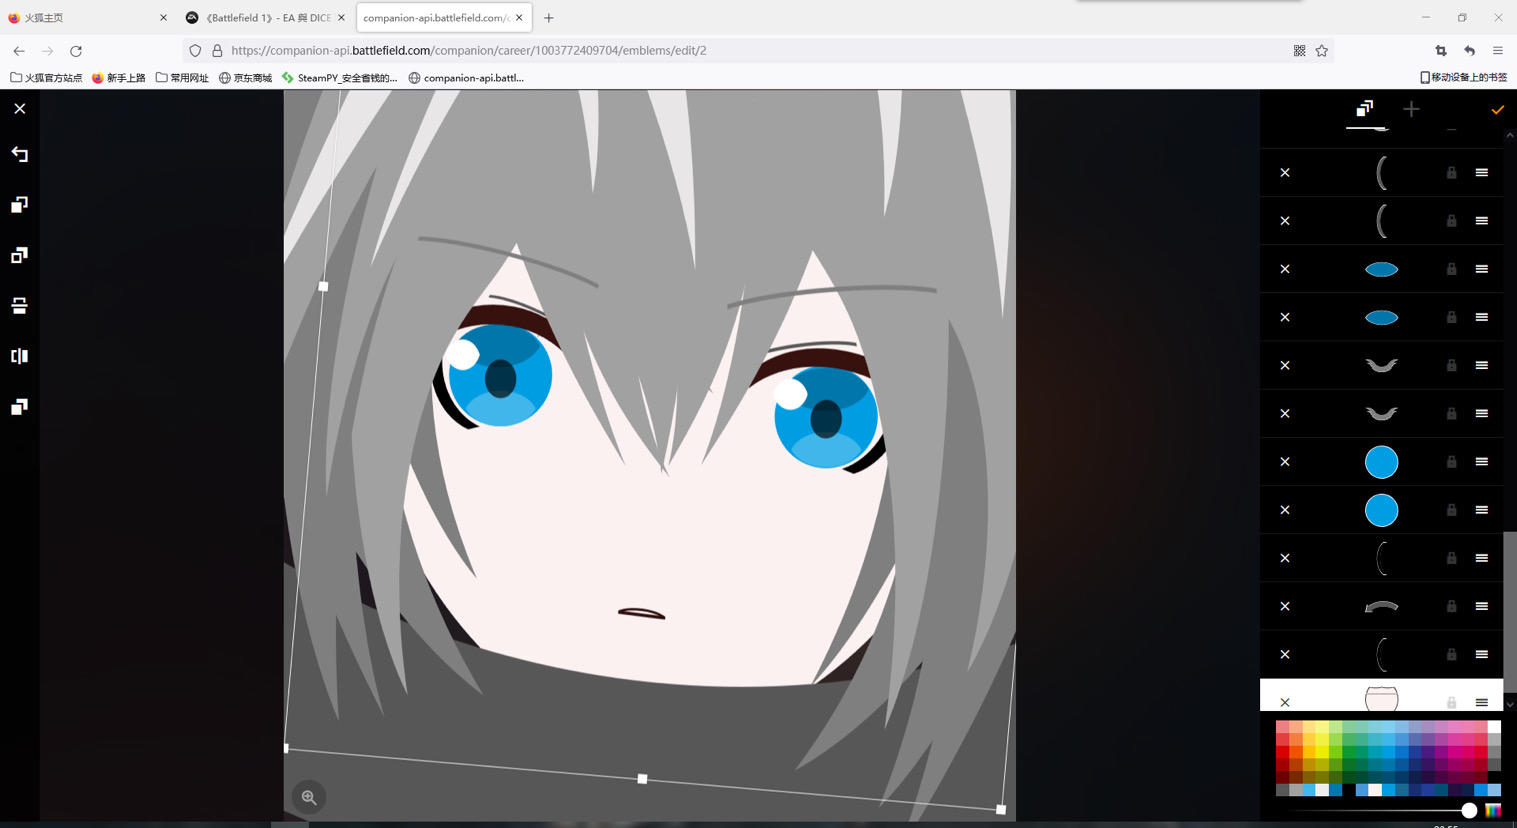1517x828 pixels.
Task: Toggle lock on upper blue ellipse layer
Action: (x=1451, y=269)
